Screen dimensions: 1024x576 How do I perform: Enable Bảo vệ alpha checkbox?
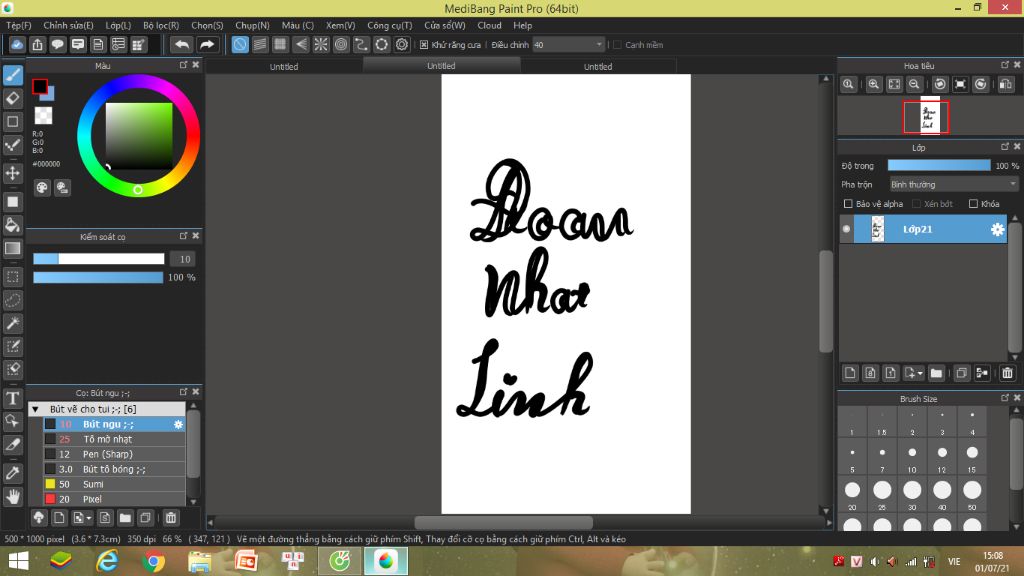pos(848,204)
